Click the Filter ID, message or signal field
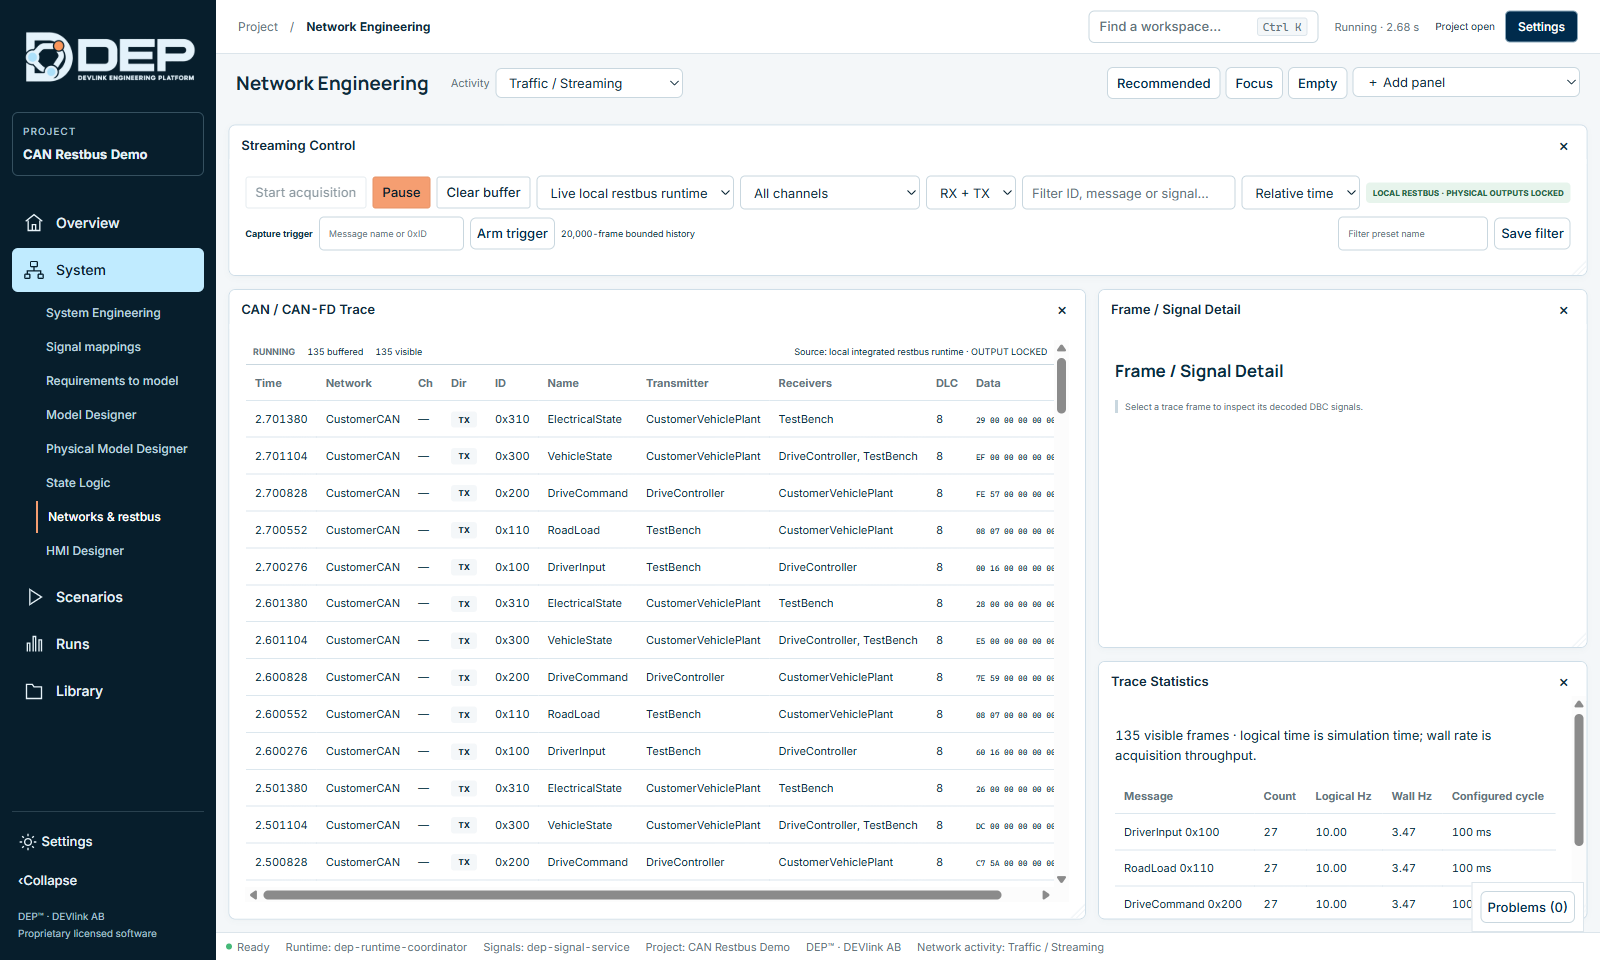The height and width of the screenshot is (960, 1600). pyautogui.click(x=1129, y=193)
